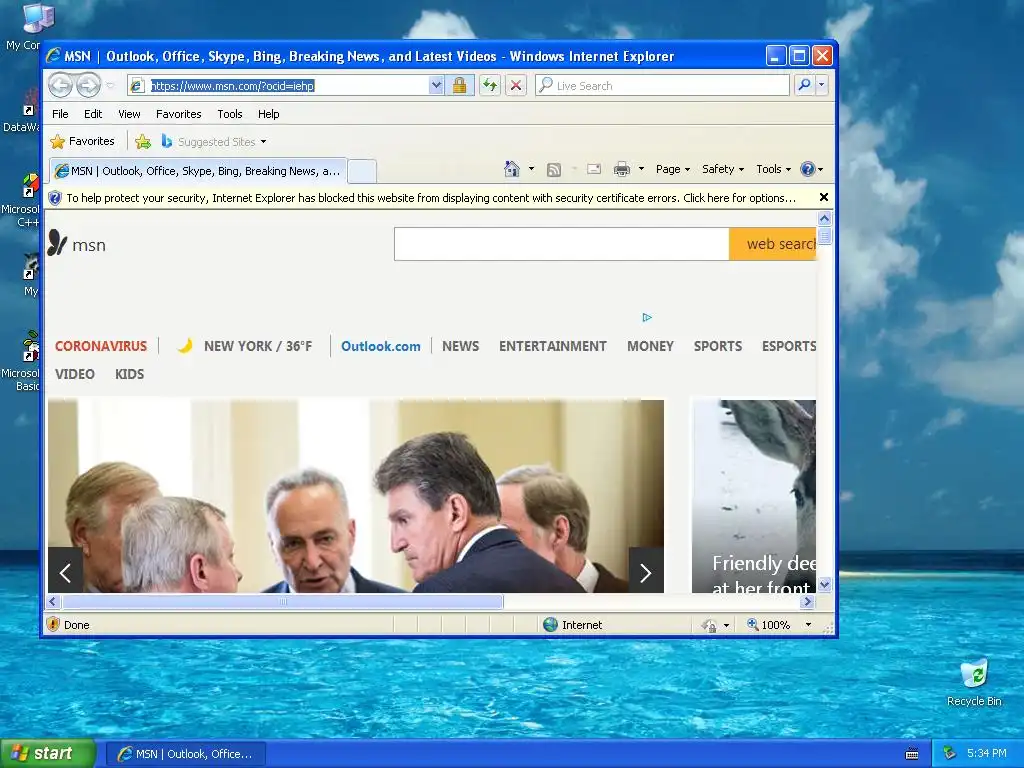
Task: Click the AdChoices triangle icon
Action: pos(647,317)
